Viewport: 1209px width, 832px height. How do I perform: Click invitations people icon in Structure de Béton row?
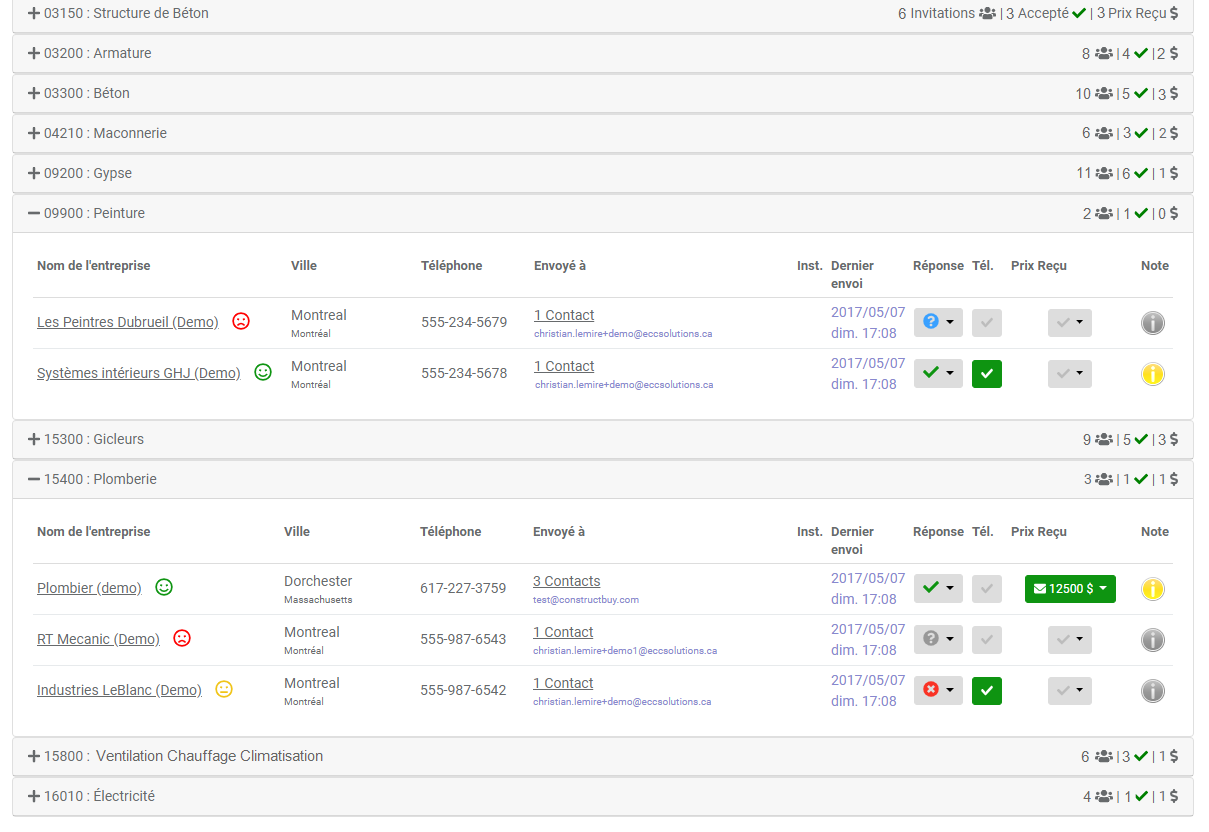988,14
